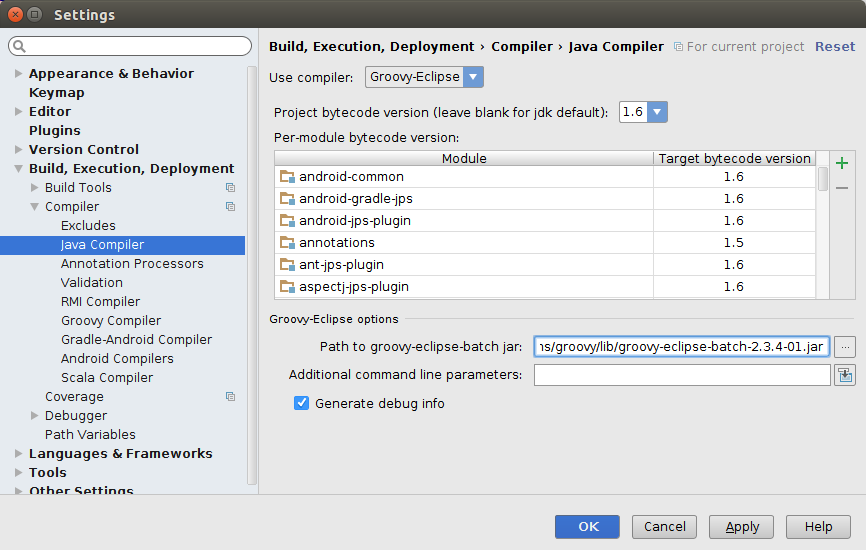Open Path Variables settings
The width and height of the screenshot is (866, 550).
pyautogui.click(x=90, y=435)
